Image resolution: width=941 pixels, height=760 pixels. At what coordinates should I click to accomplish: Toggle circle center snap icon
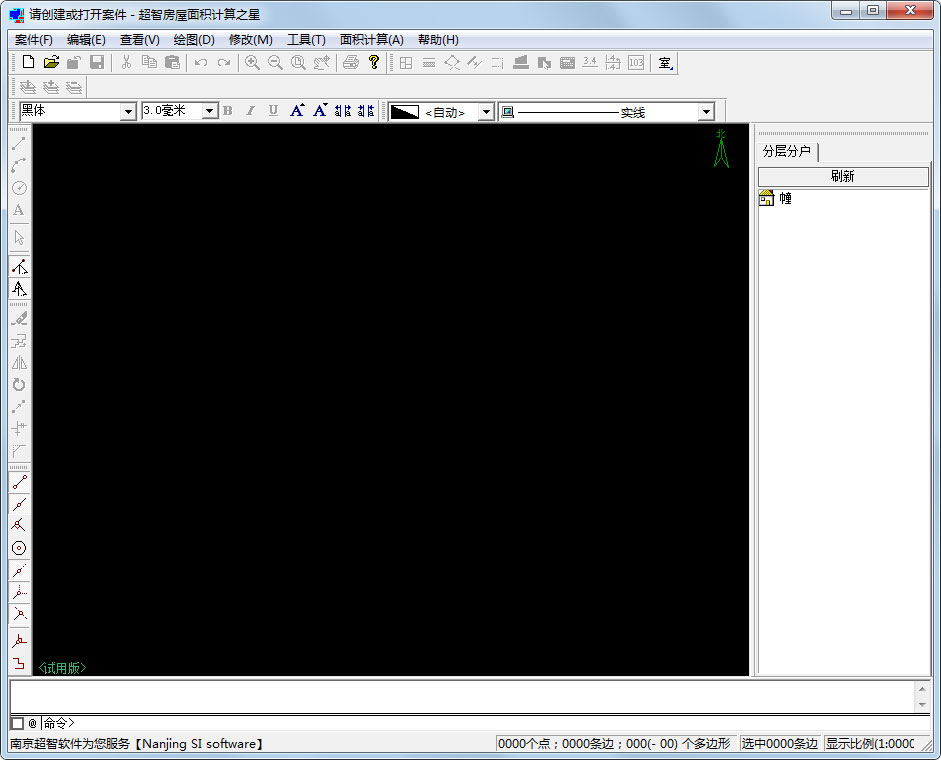(19, 548)
